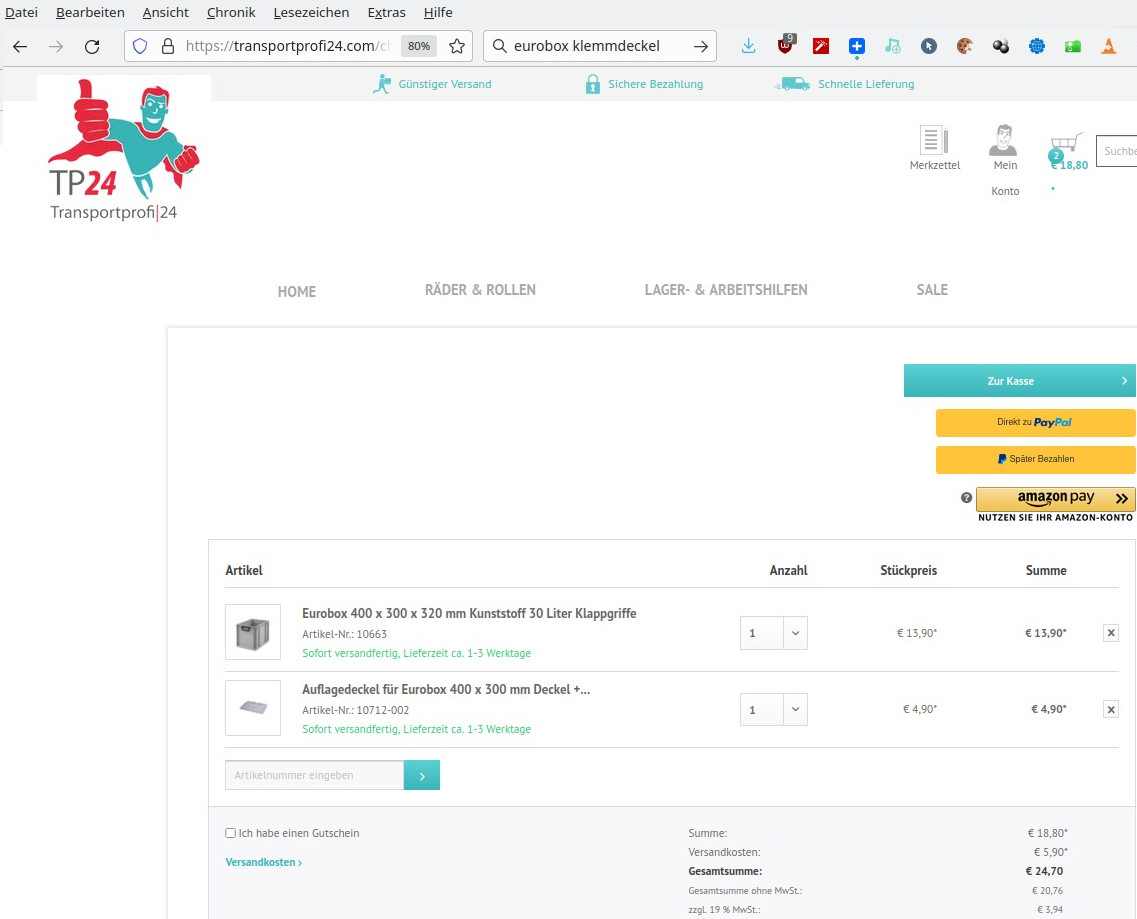Bookmark this page with star icon
The width and height of the screenshot is (1137, 919).
pos(457,46)
